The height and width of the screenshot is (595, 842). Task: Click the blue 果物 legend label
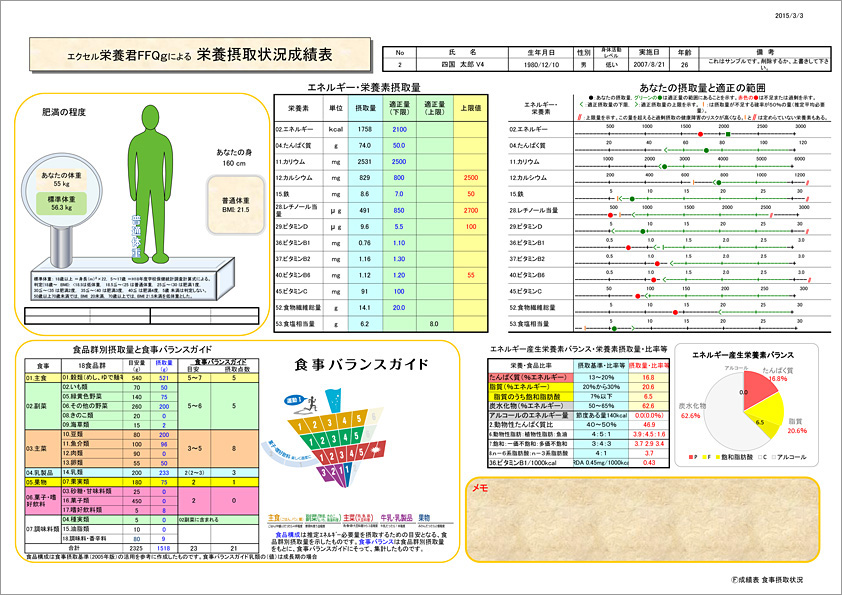point(424,518)
